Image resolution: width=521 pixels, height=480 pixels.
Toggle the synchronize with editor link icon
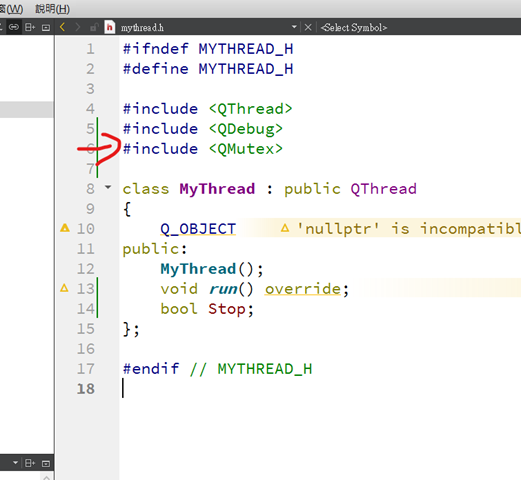[x=13, y=27]
